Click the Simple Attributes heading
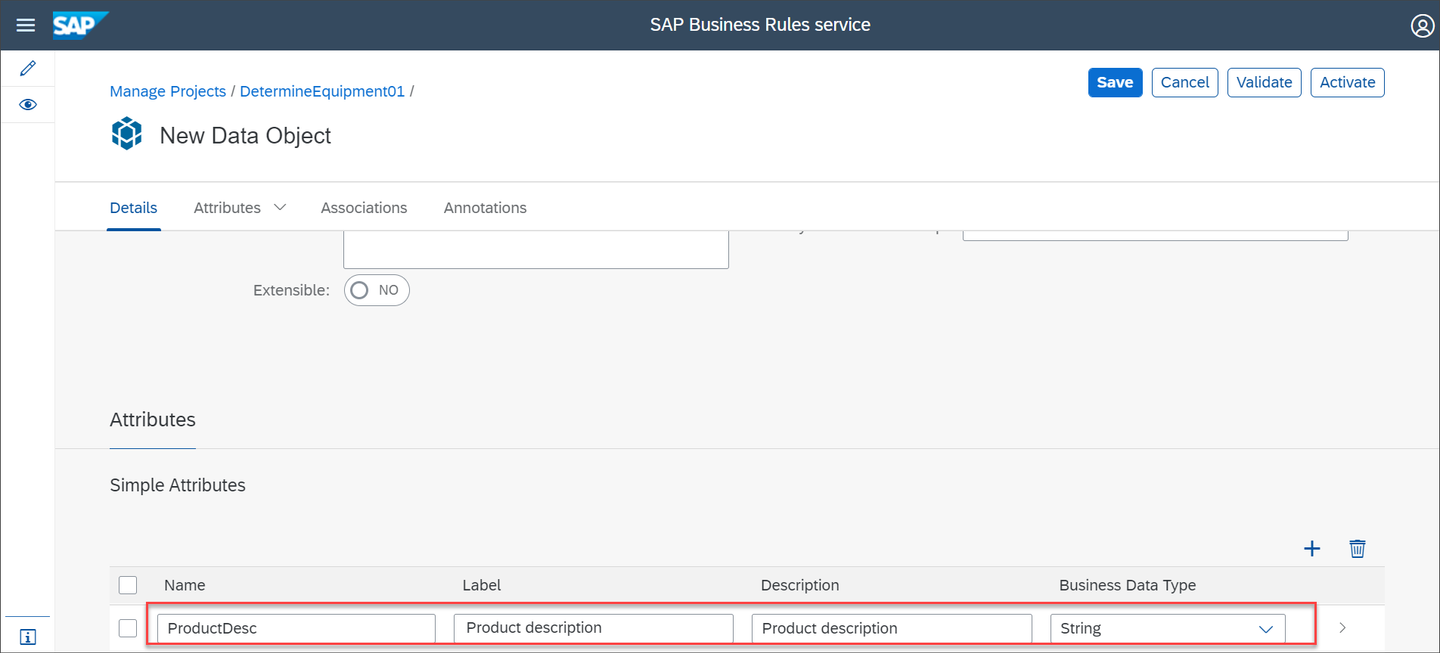1440x653 pixels. 178,485
